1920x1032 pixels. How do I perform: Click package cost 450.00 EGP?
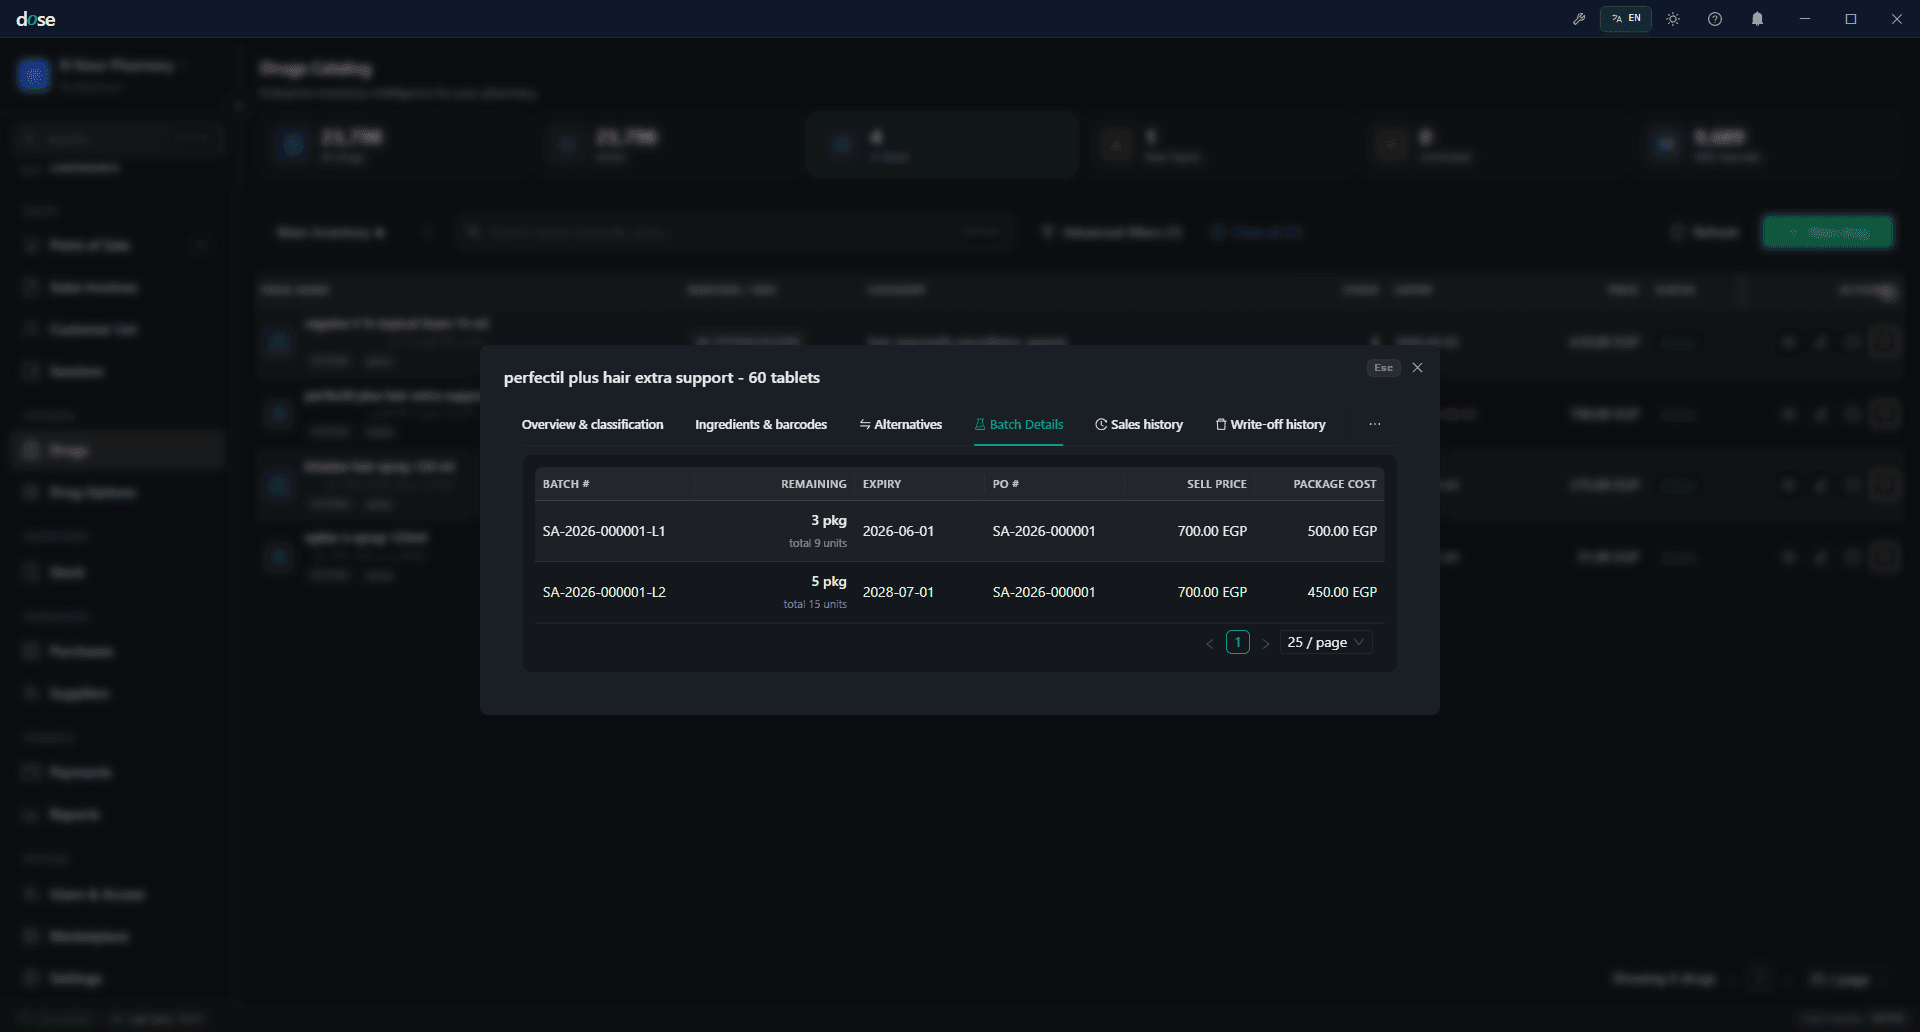point(1342,592)
